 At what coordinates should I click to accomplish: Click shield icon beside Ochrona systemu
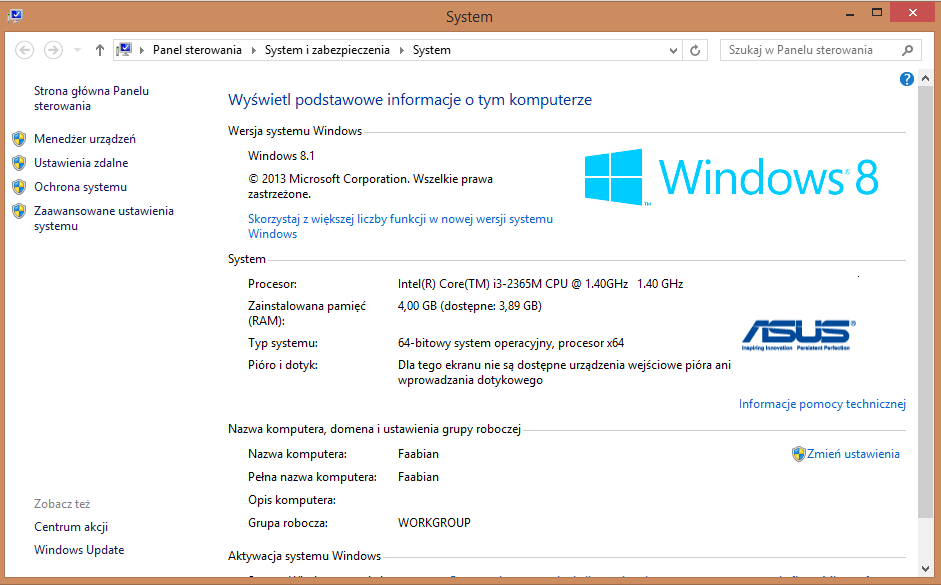click(x=19, y=187)
